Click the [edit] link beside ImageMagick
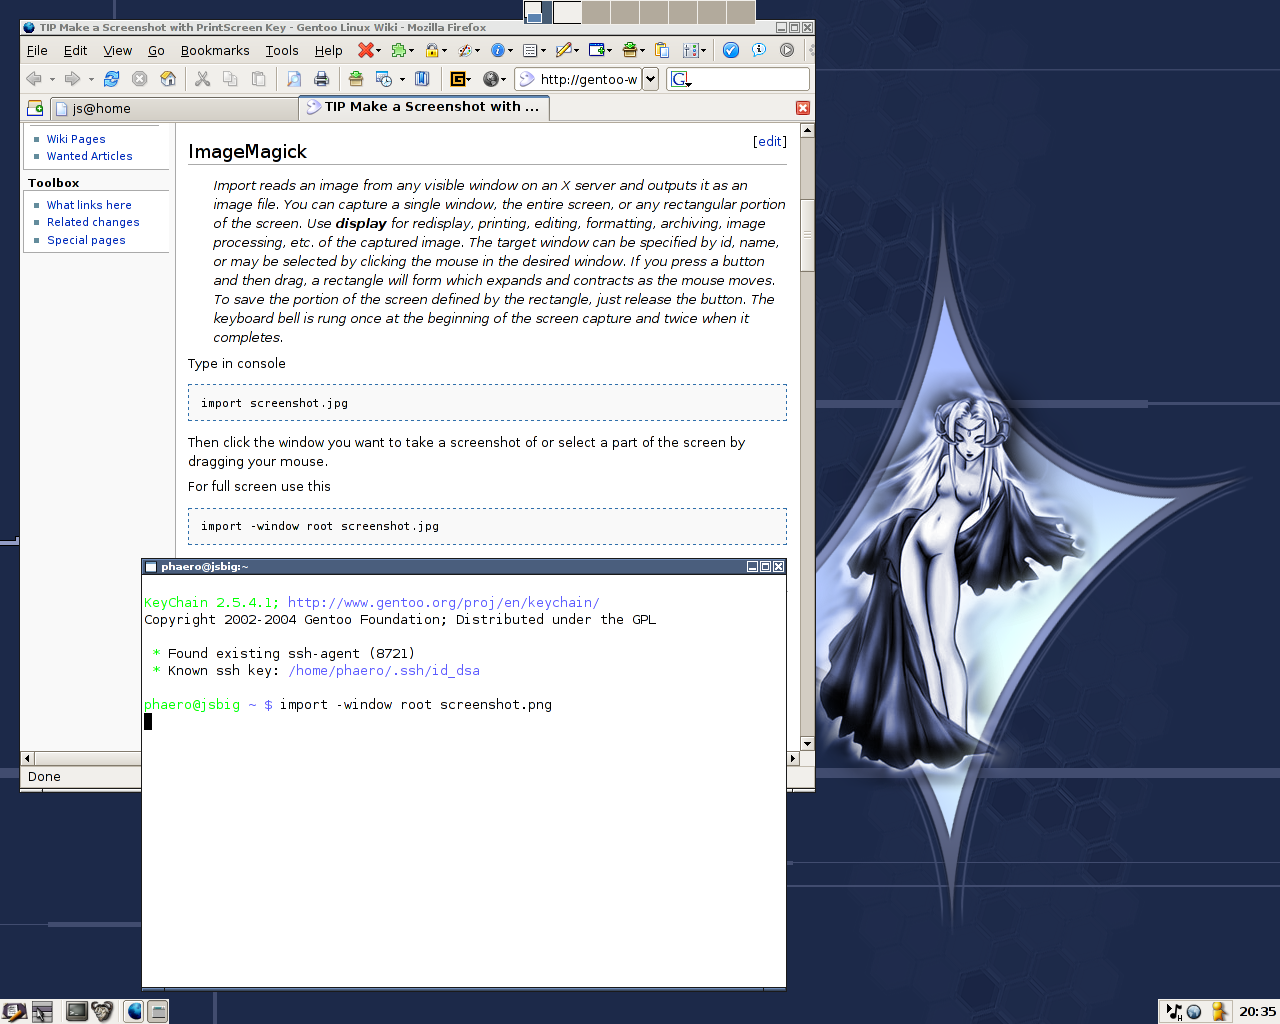This screenshot has height=1024, width=1280. click(x=770, y=141)
